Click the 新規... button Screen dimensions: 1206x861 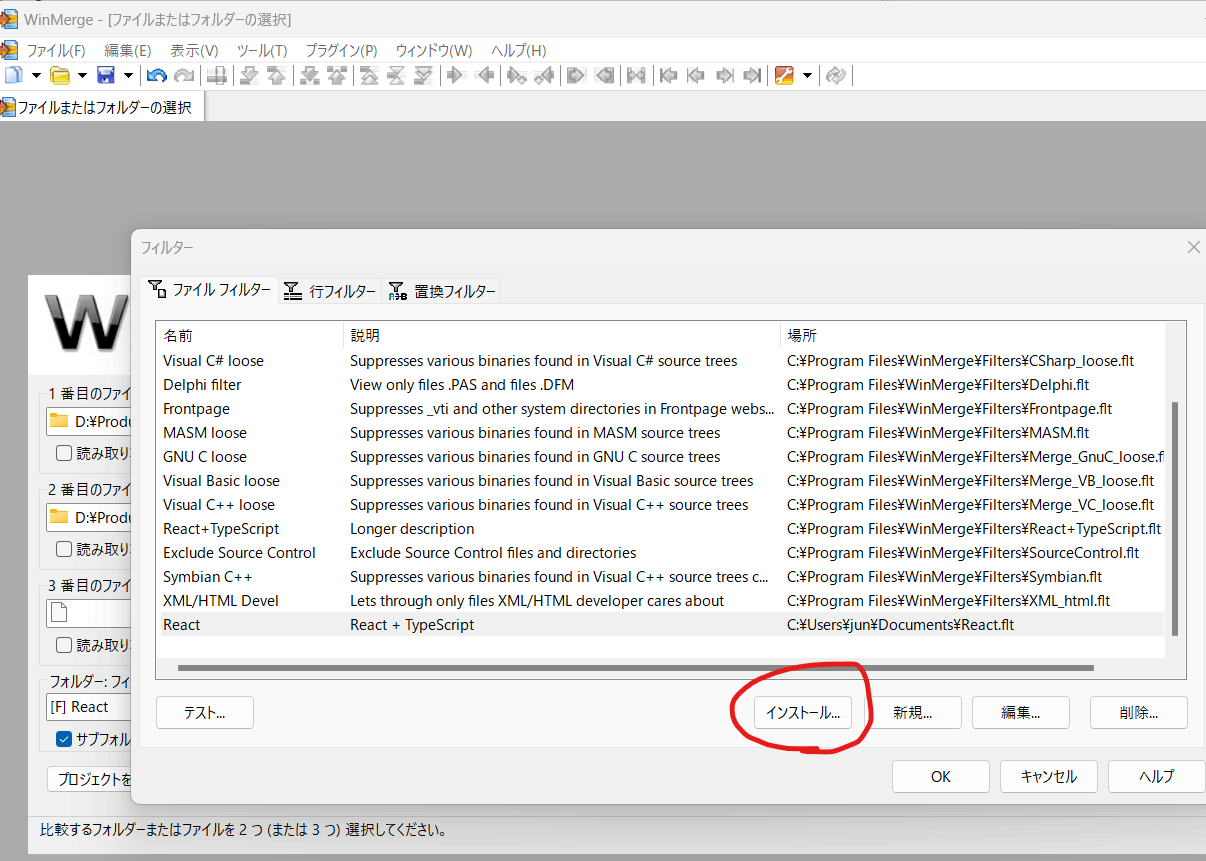click(x=913, y=713)
